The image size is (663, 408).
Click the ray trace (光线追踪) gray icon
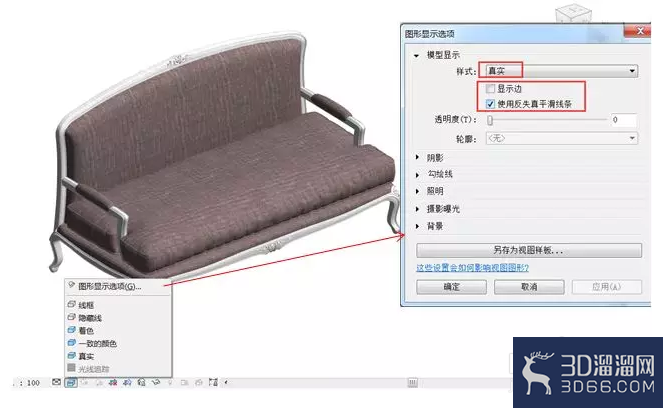point(71,368)
